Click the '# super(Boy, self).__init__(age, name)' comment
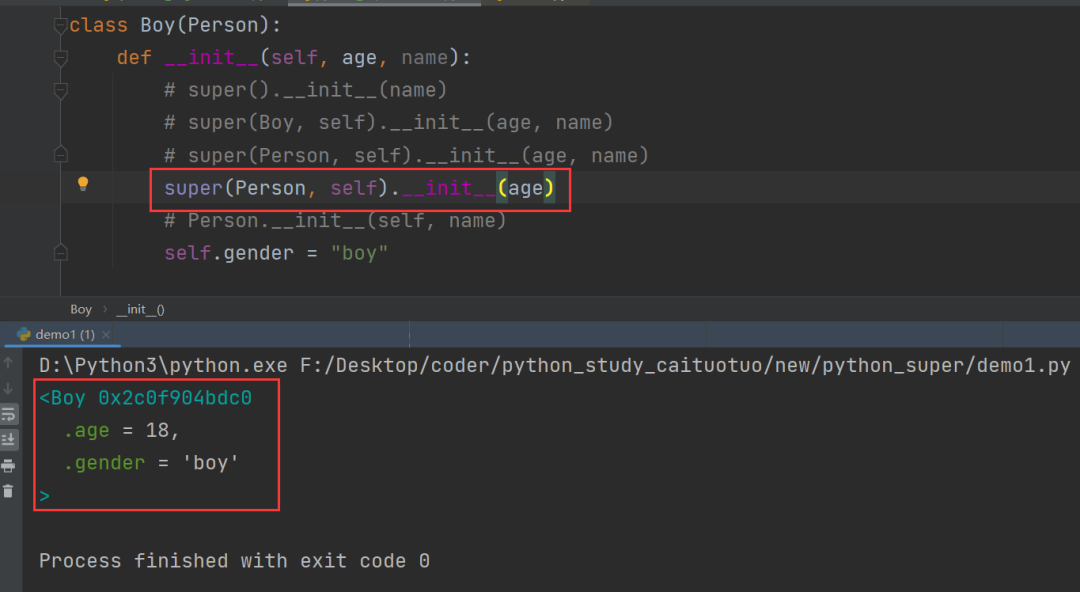The width and height of the screenshot is (1080, 592). click(x=388, y=123)
